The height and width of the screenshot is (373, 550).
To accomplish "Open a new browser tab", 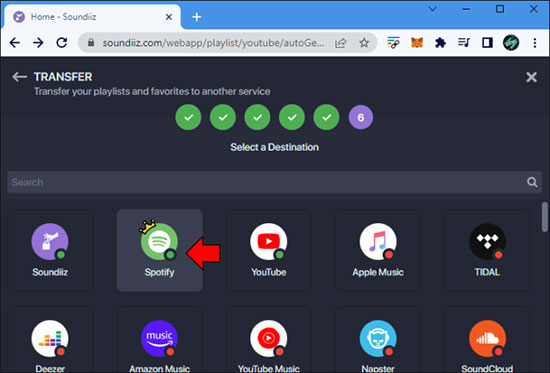I will click(x=197, y=17).
